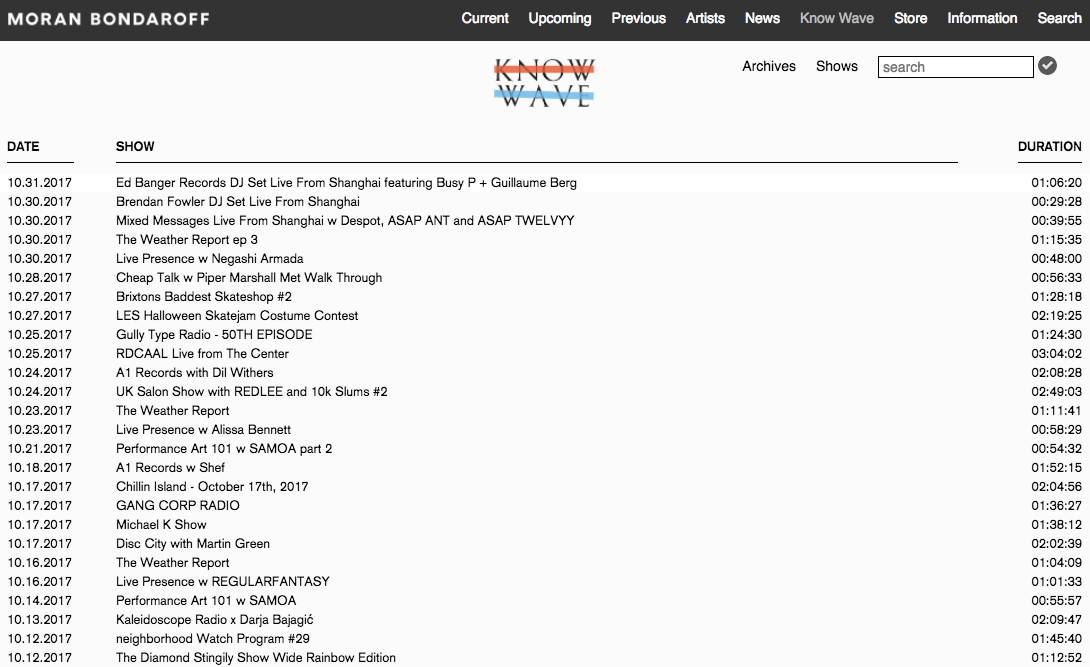Open UK Salon Show with REDLEE

[x=252, y=391]
